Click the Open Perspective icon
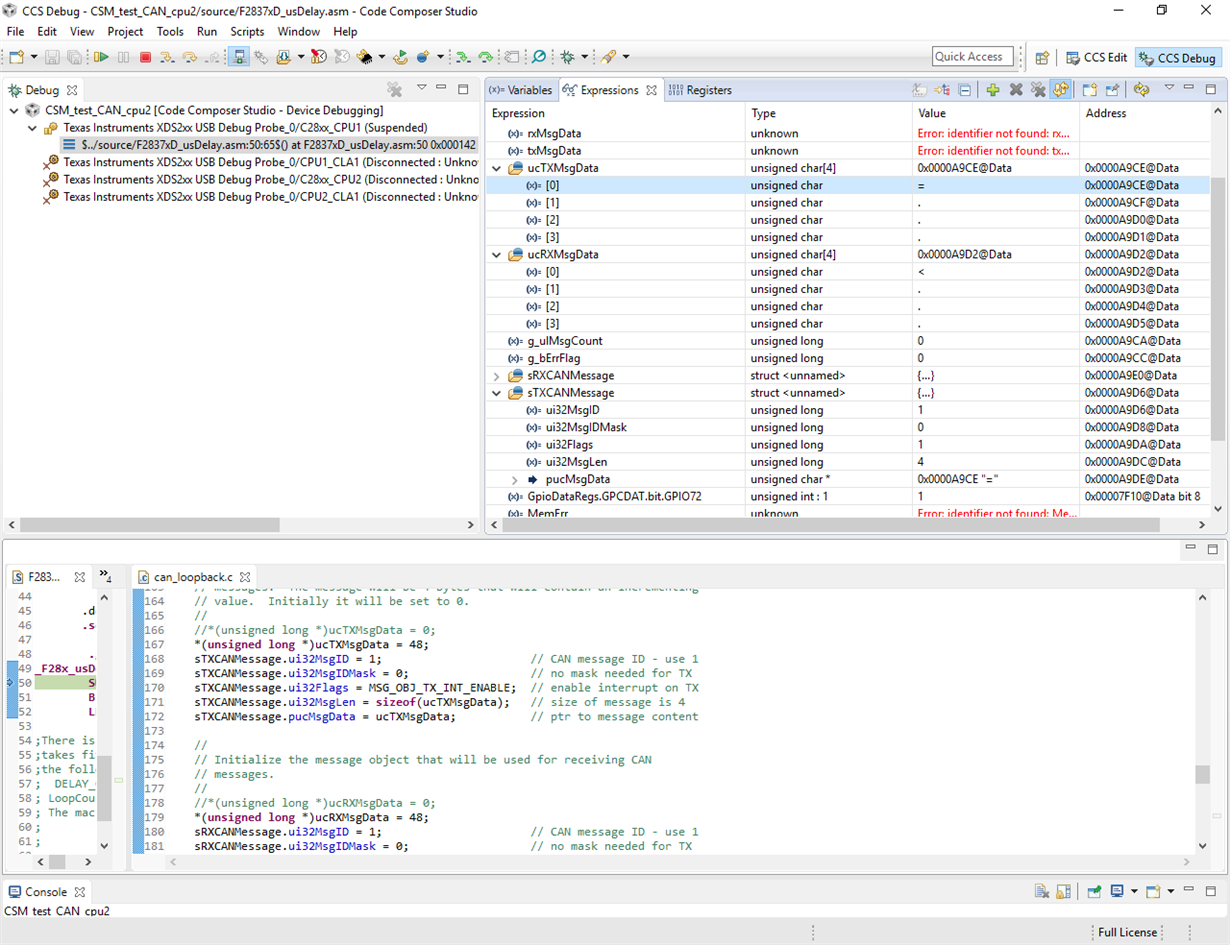 tap(1042, 58)
